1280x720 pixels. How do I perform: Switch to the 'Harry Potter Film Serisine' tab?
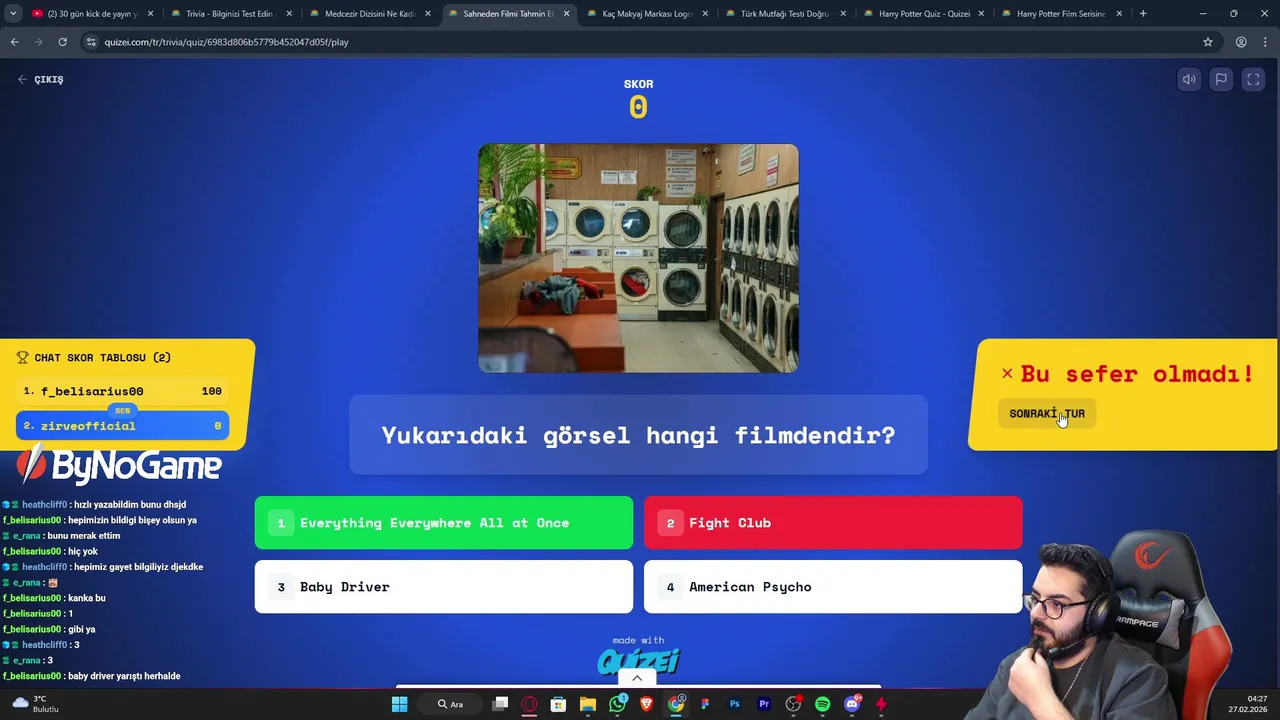(1060, 14)
